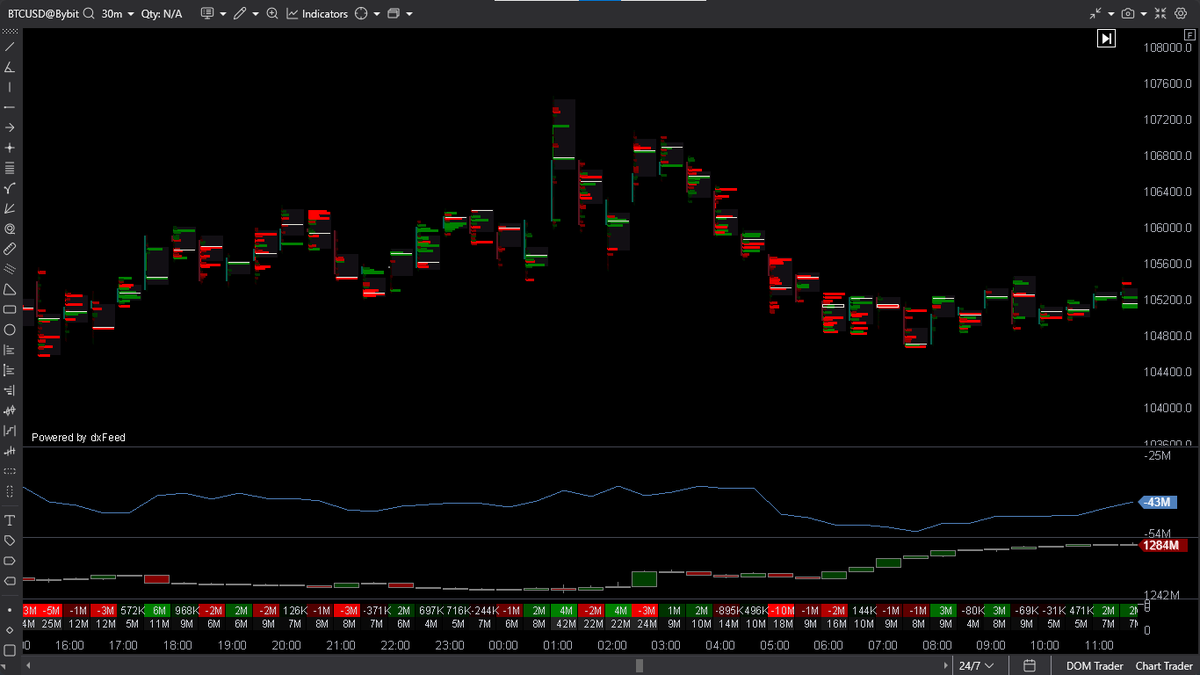This screenshot has width=1200, height=675.
Task: Jump to latest bar with skip-forward button
Action: [x=1106, y=38]
